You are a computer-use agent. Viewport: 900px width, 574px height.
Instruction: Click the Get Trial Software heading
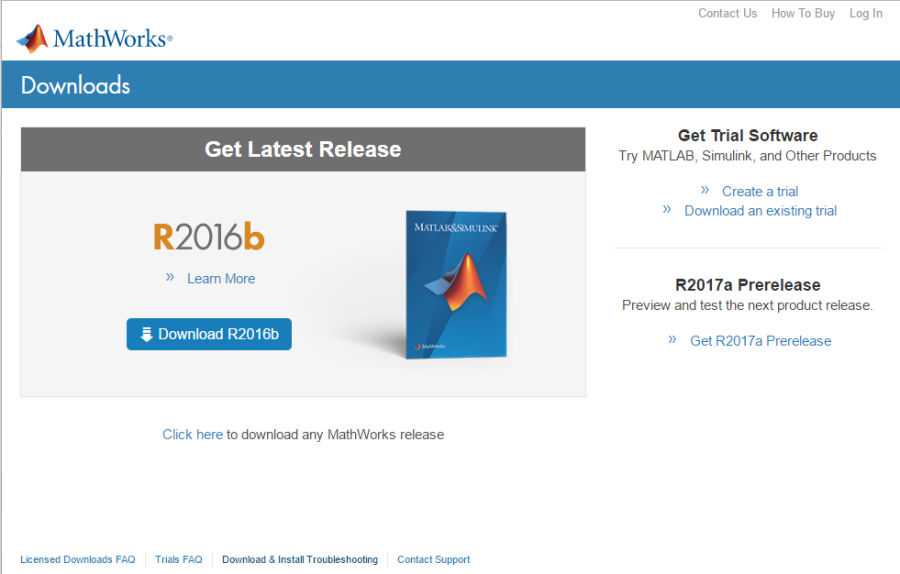[748, 135]
